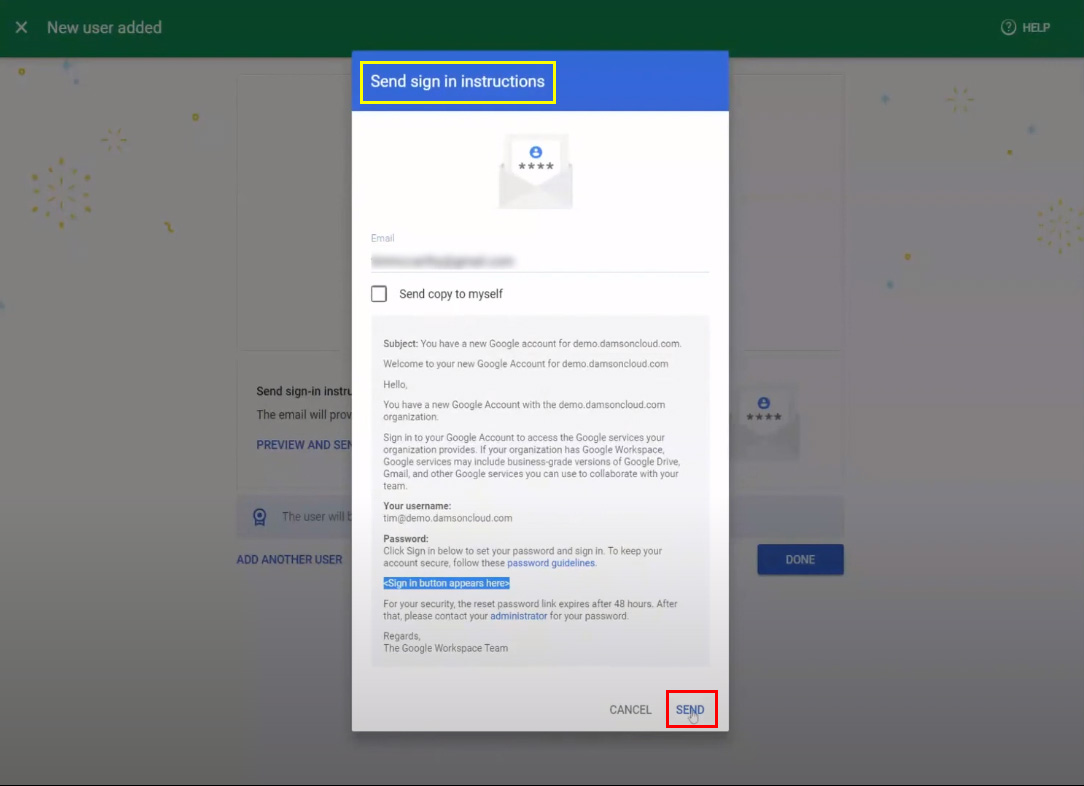Click the 'Send copy to myself' label text
The height and width of the screenshot is (786, 1084).
(x=451, y=294)
